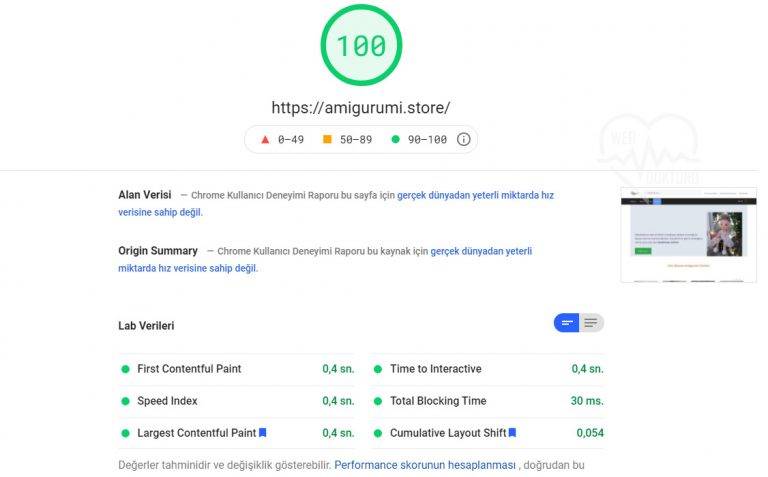Expand the Speed Index metric row

click(x=237, y=401)
